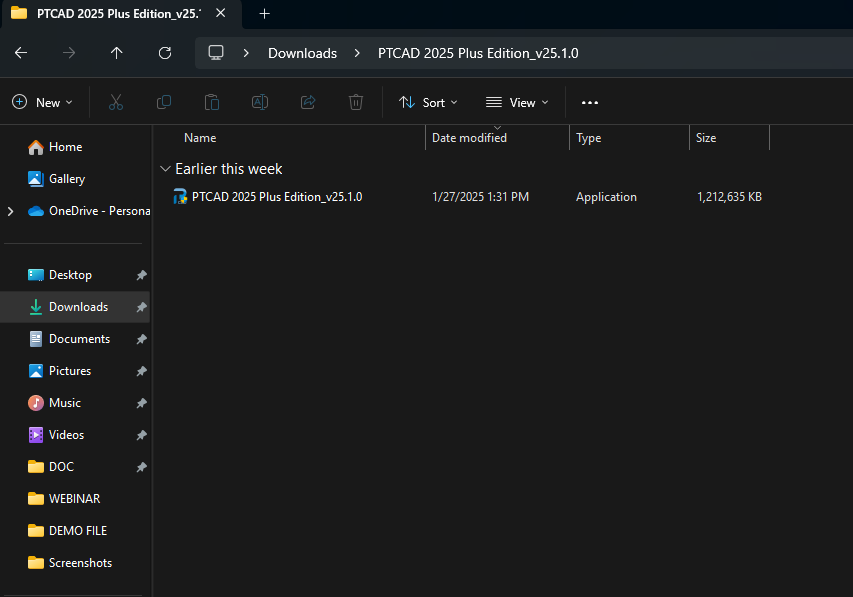Sort files by the Name column
The height and width of the screenshot is (597, 853).
pos(200,138)
